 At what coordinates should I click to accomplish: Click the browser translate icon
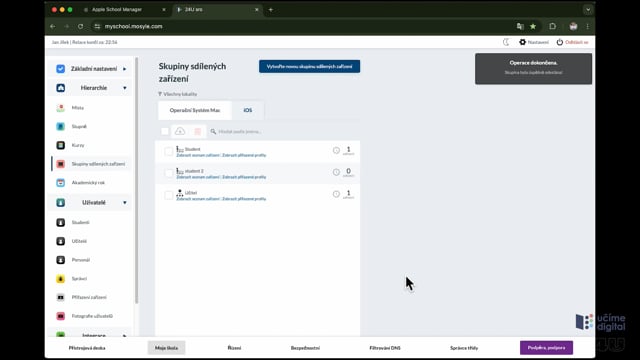(520, 26)
